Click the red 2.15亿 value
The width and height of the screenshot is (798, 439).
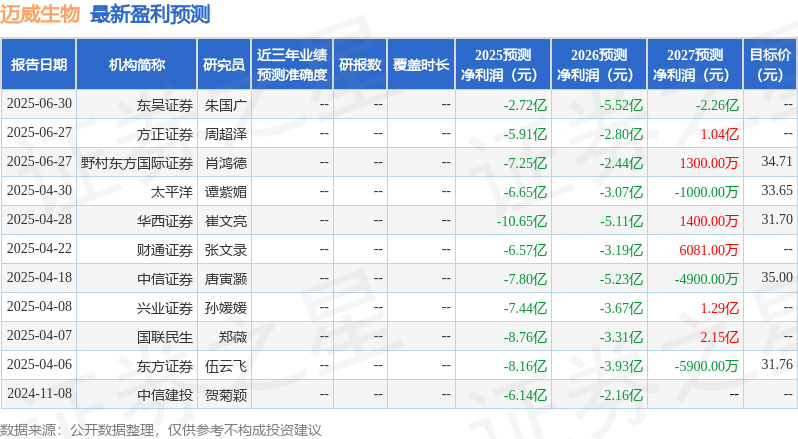[720, 337]
